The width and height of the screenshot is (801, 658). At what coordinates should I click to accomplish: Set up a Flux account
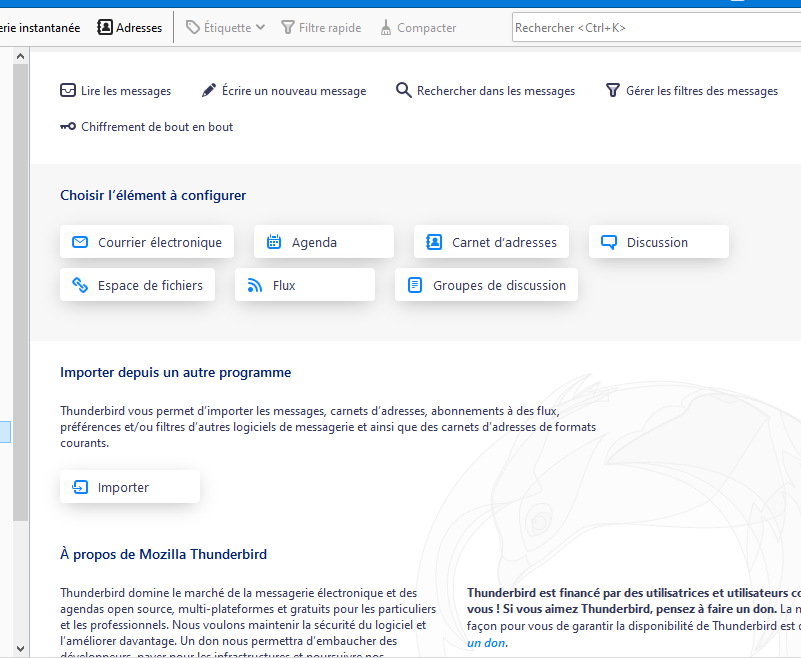tap(304, 285)
